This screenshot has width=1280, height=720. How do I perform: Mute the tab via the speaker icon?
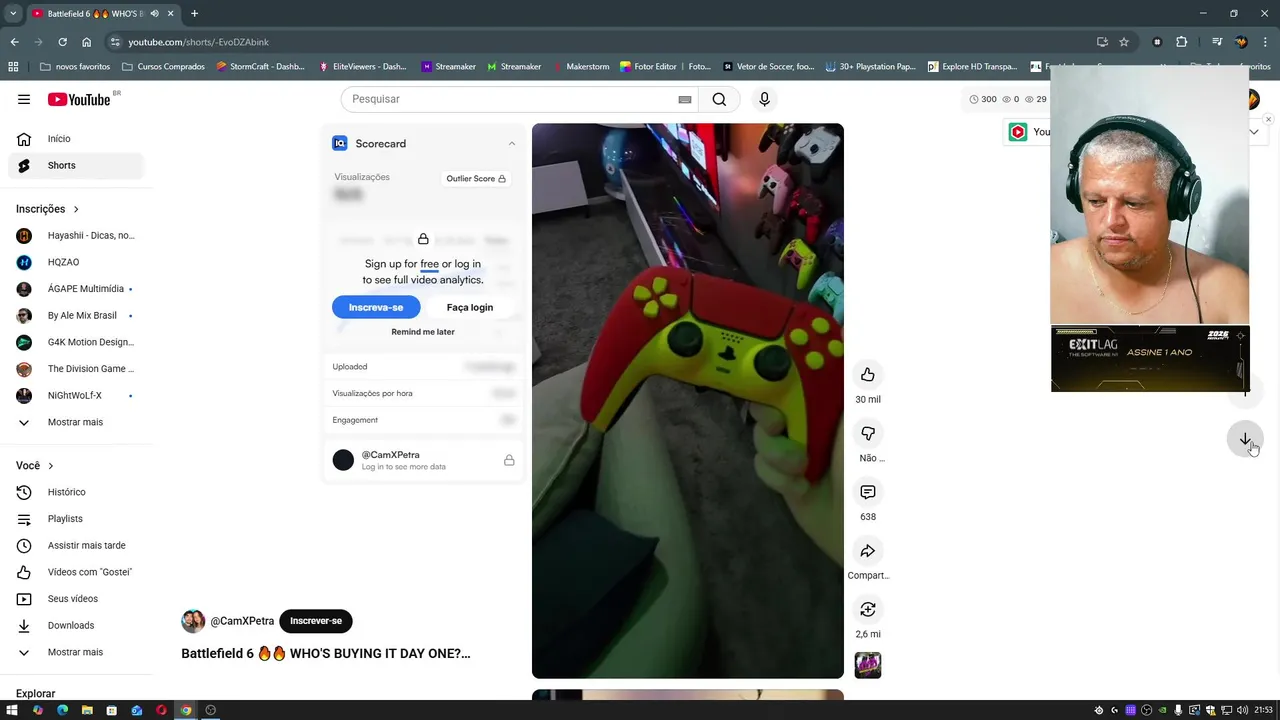coord(154,14)
